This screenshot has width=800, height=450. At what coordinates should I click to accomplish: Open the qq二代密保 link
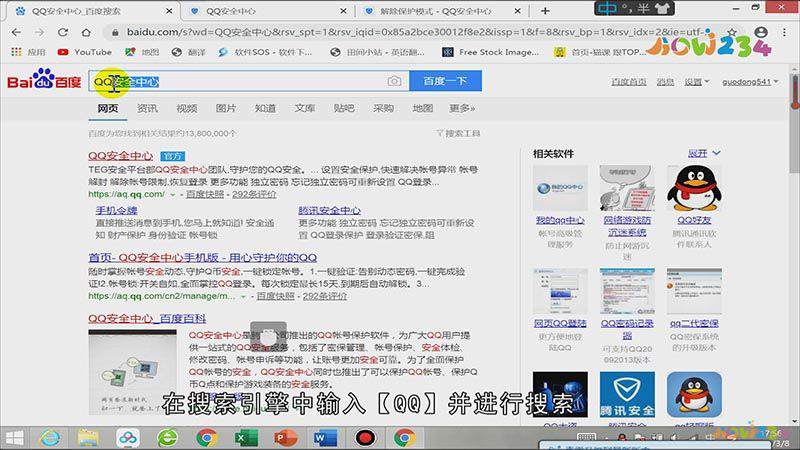pos(694,323)
